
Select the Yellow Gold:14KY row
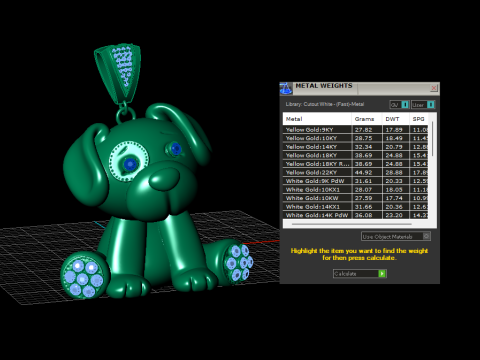pyautogui.click(x=356, y=147)
